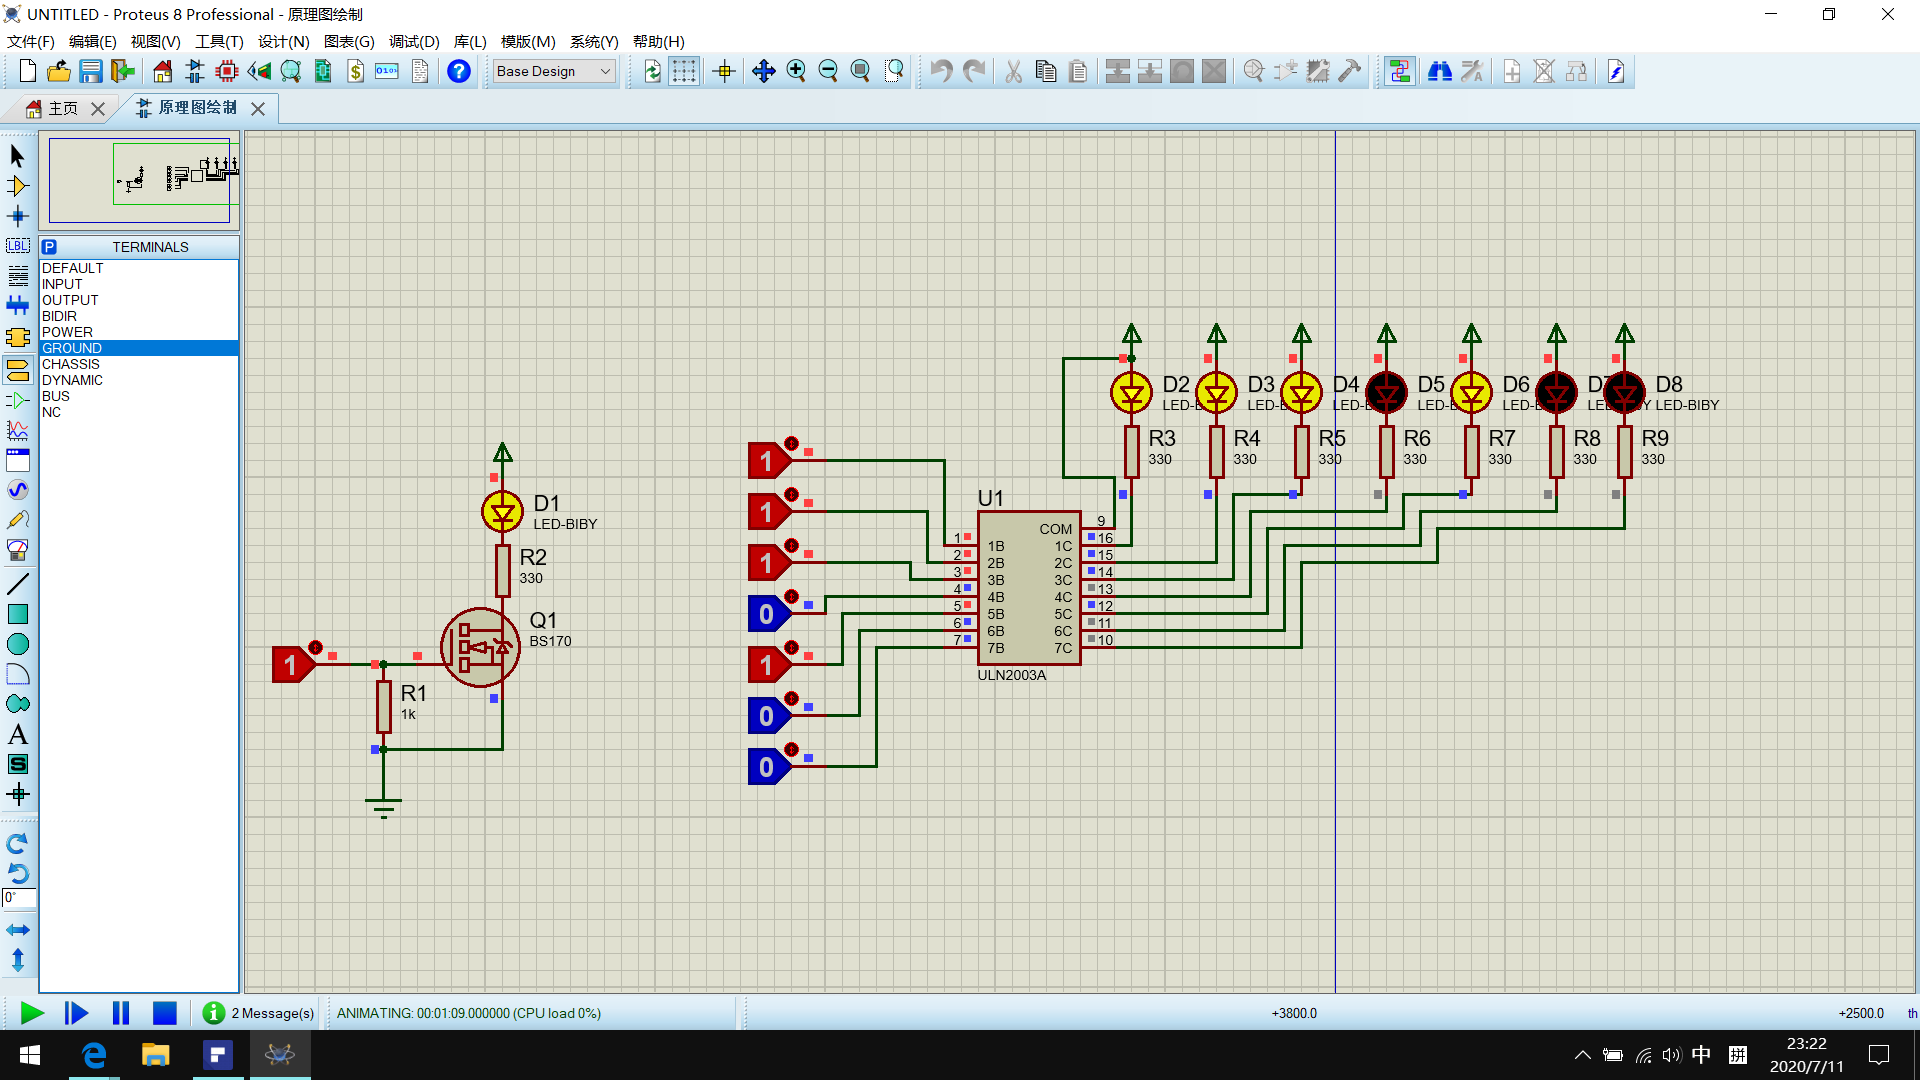Select the Selection Mode arrow tool
The image size is (1920, 1080).
(x=17, y=156)
